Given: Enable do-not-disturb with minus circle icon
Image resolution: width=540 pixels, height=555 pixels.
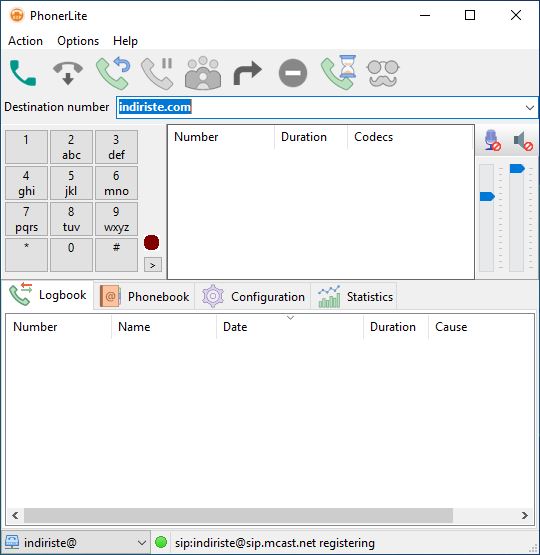Looking at the screenshot, I should (293, 73).
